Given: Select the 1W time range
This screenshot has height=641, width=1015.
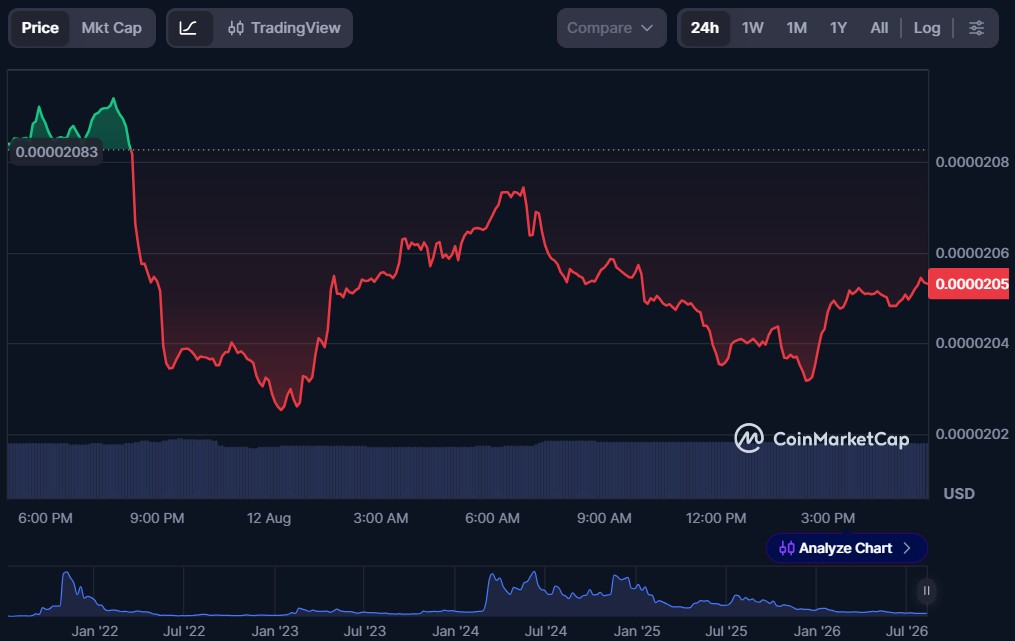Looking at the screenshot, I should [x=752, y=28].
